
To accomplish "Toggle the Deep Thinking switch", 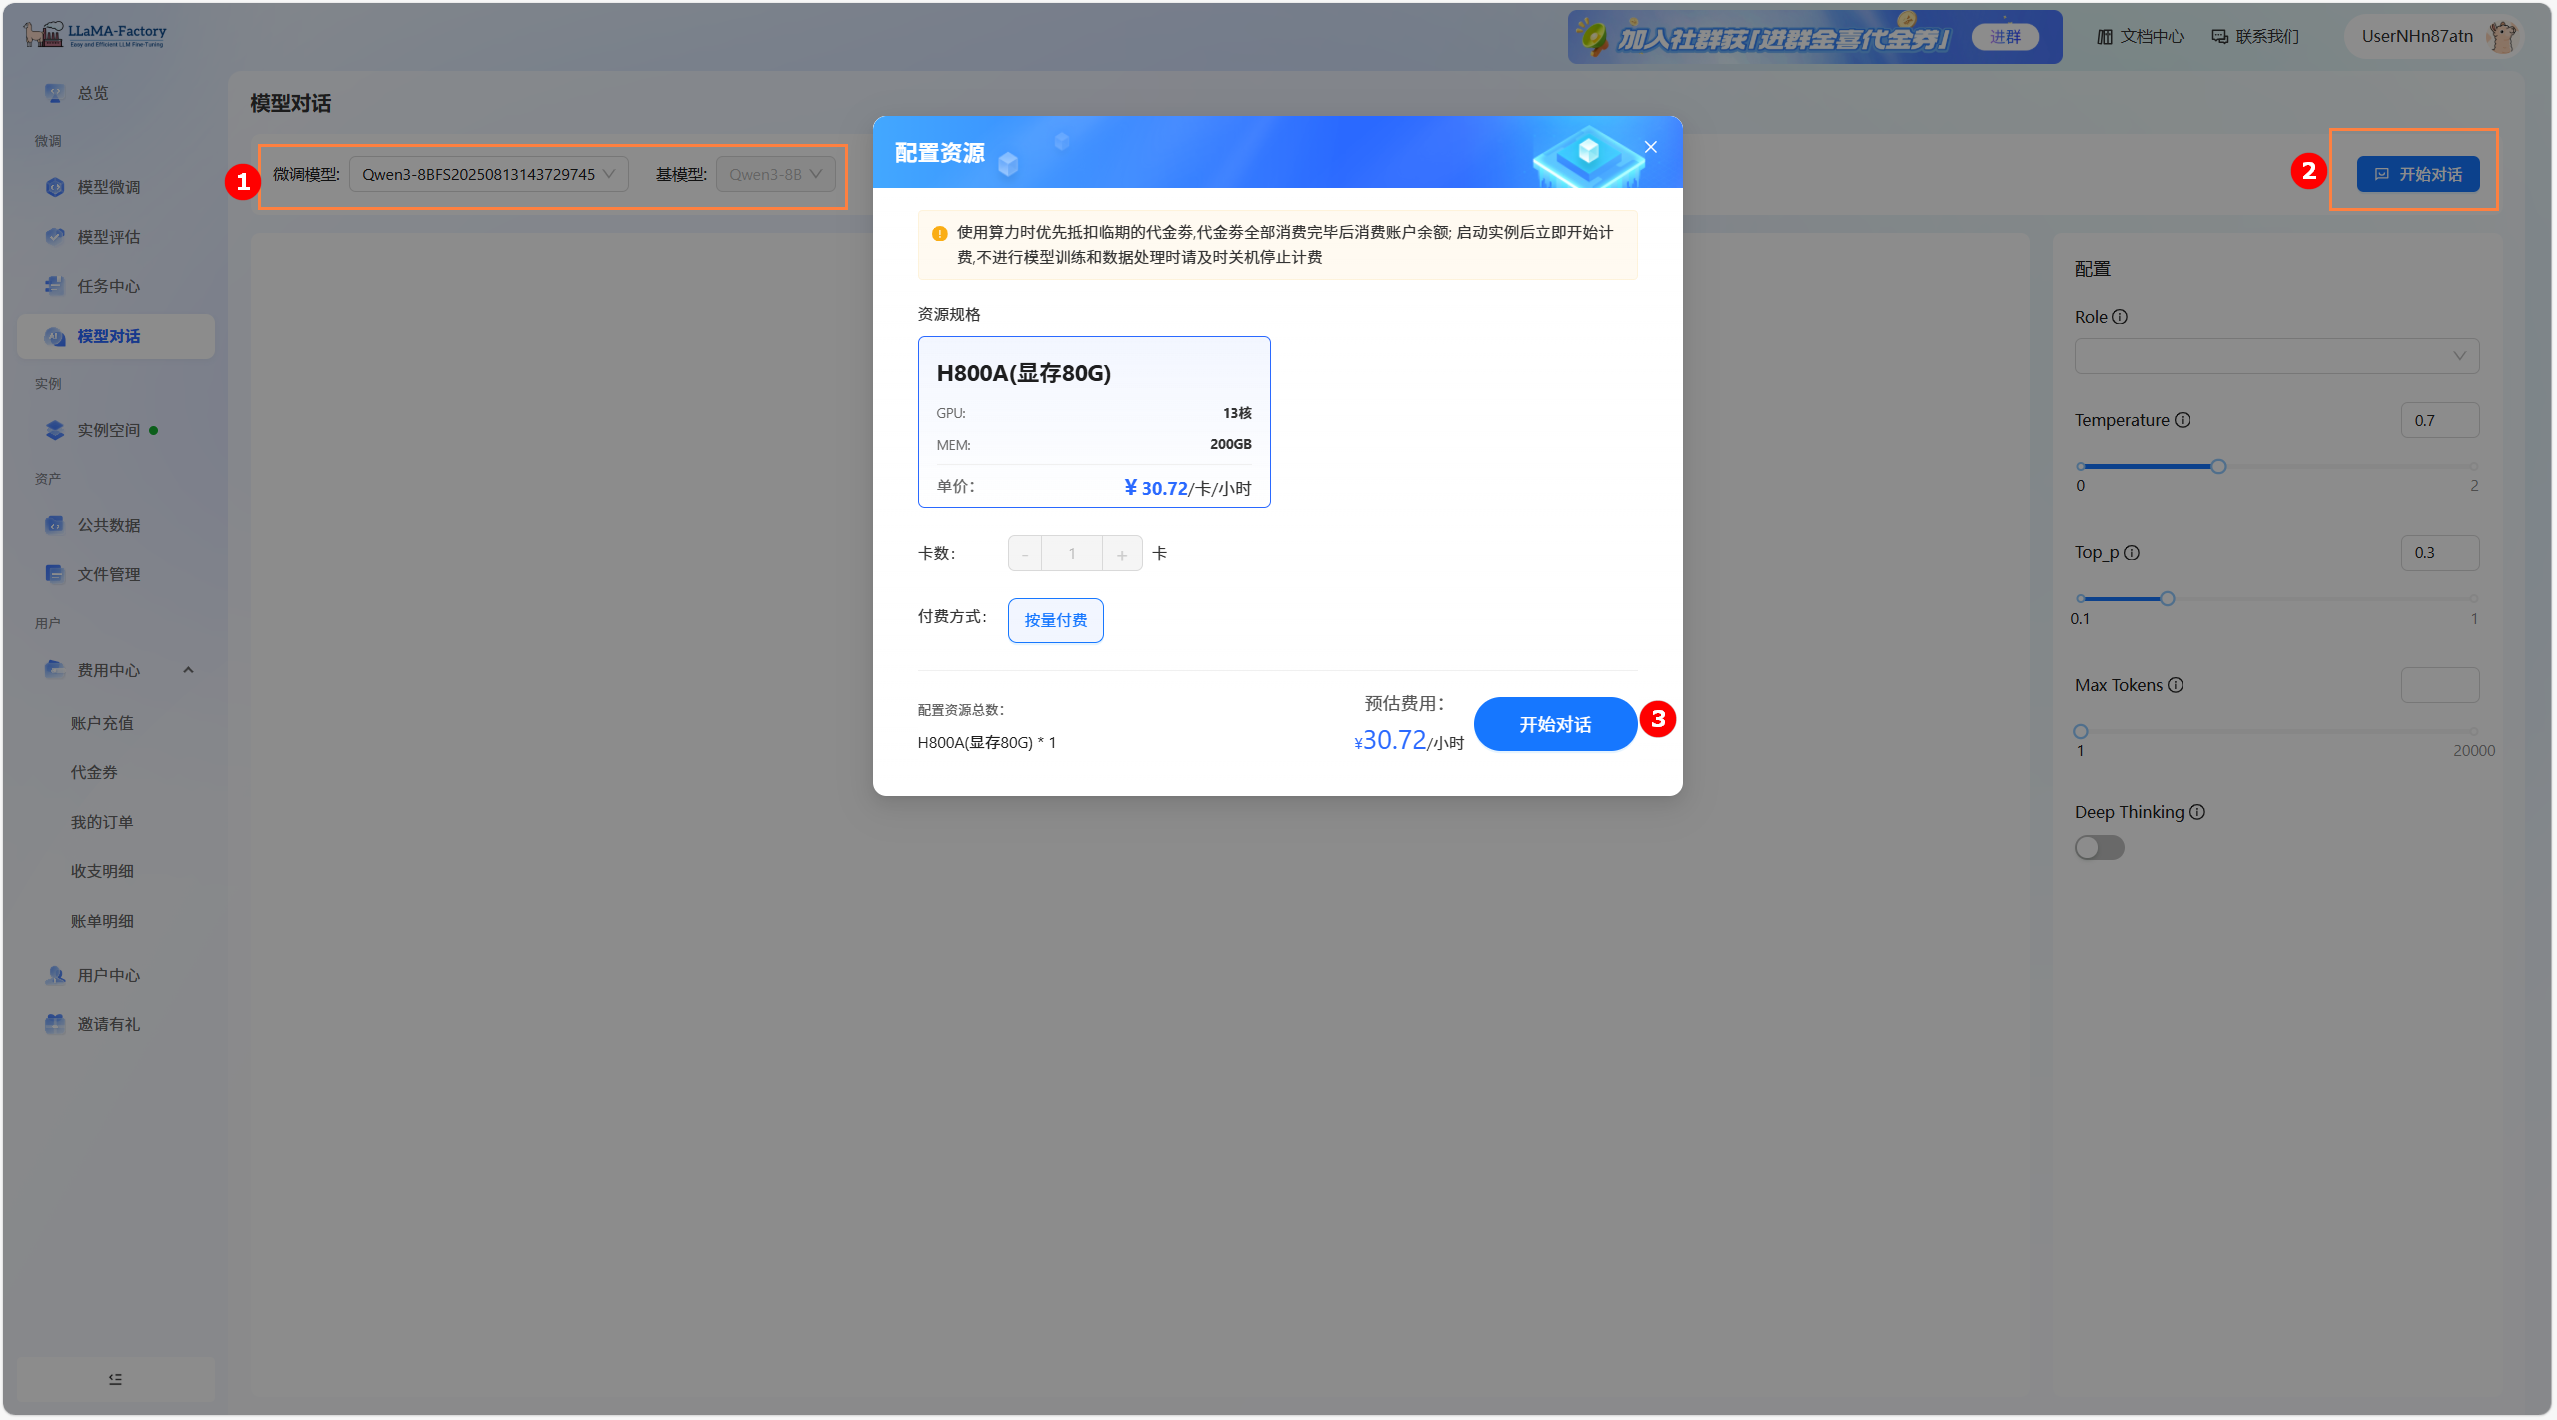I will coord(2099,848).
